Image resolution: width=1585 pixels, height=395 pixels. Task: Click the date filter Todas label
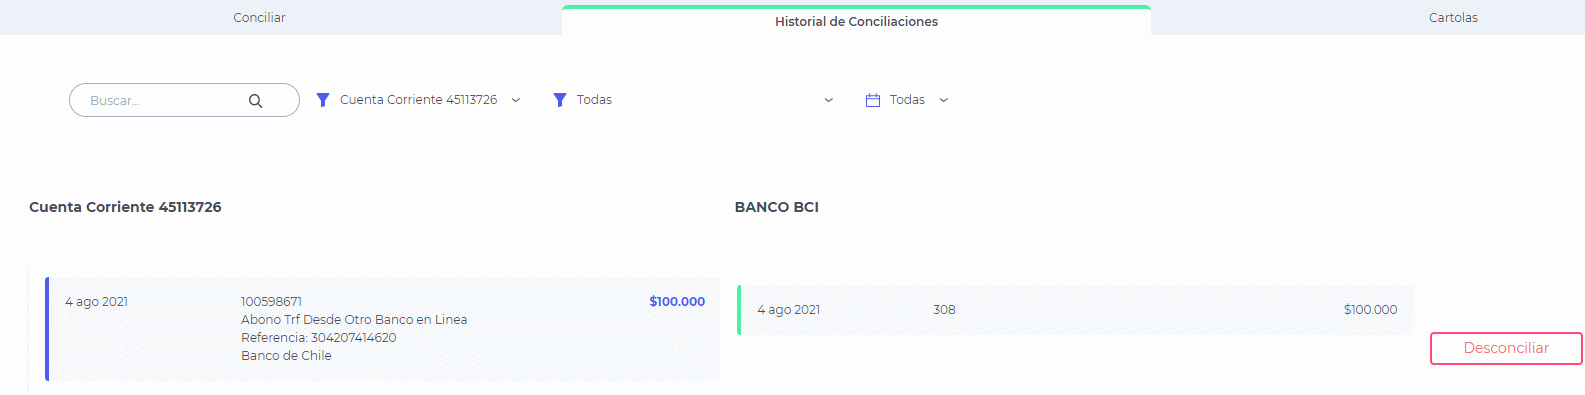click(907, 100)
